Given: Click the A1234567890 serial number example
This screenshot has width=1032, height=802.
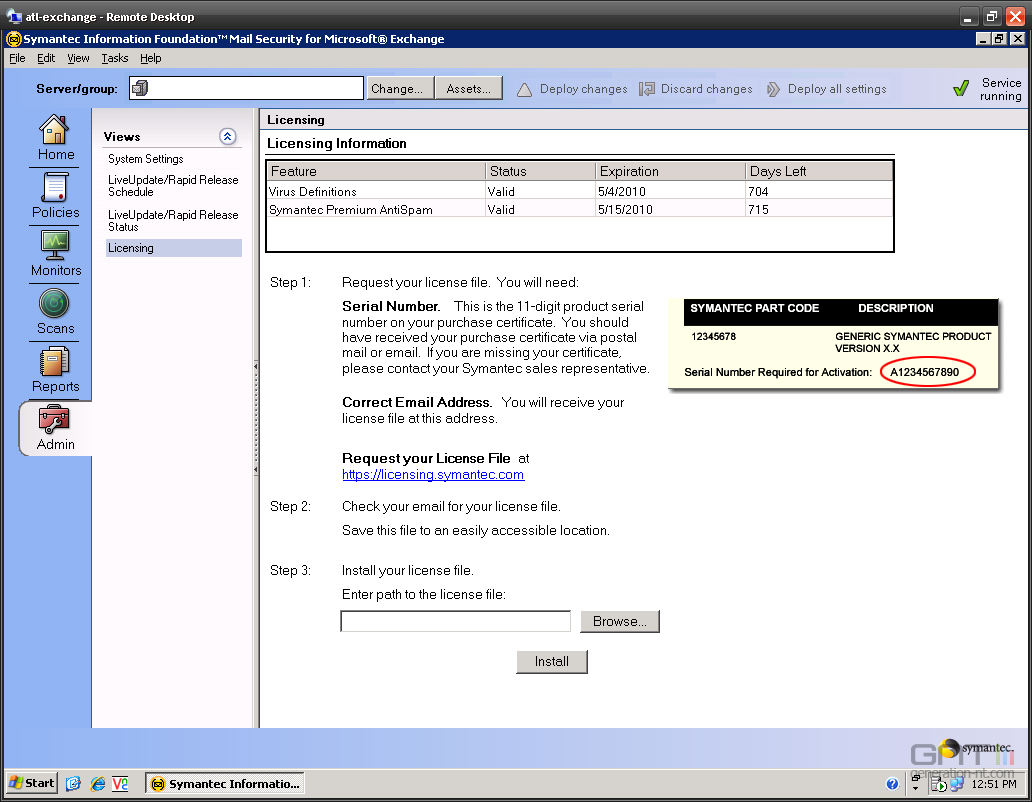Looking at the screenshot, I should coord(924,372).
